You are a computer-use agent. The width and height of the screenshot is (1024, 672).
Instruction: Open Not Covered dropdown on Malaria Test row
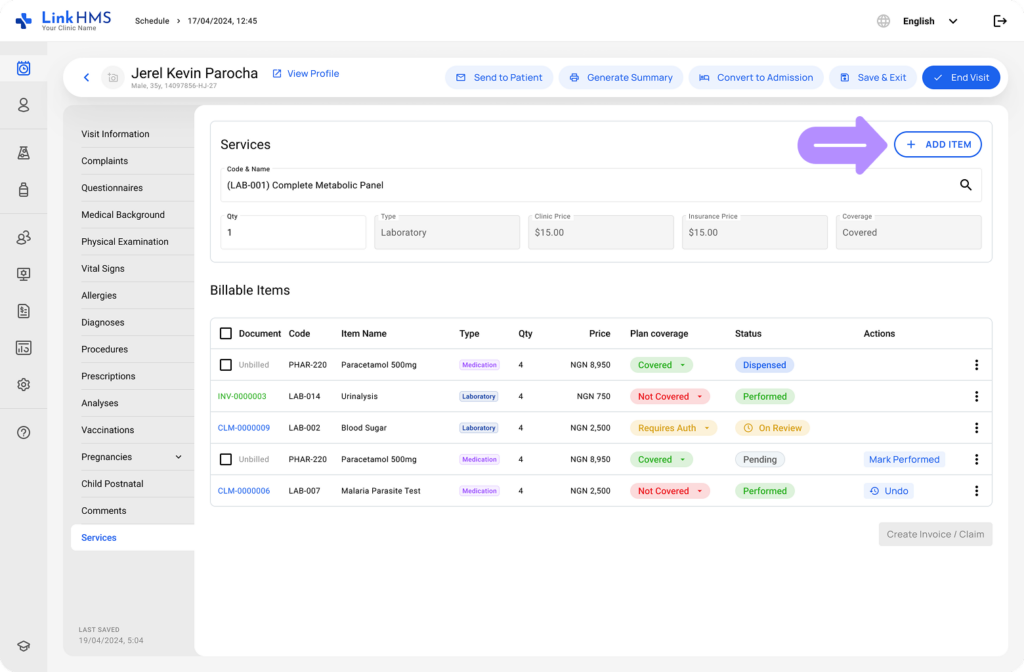(669, 491)
